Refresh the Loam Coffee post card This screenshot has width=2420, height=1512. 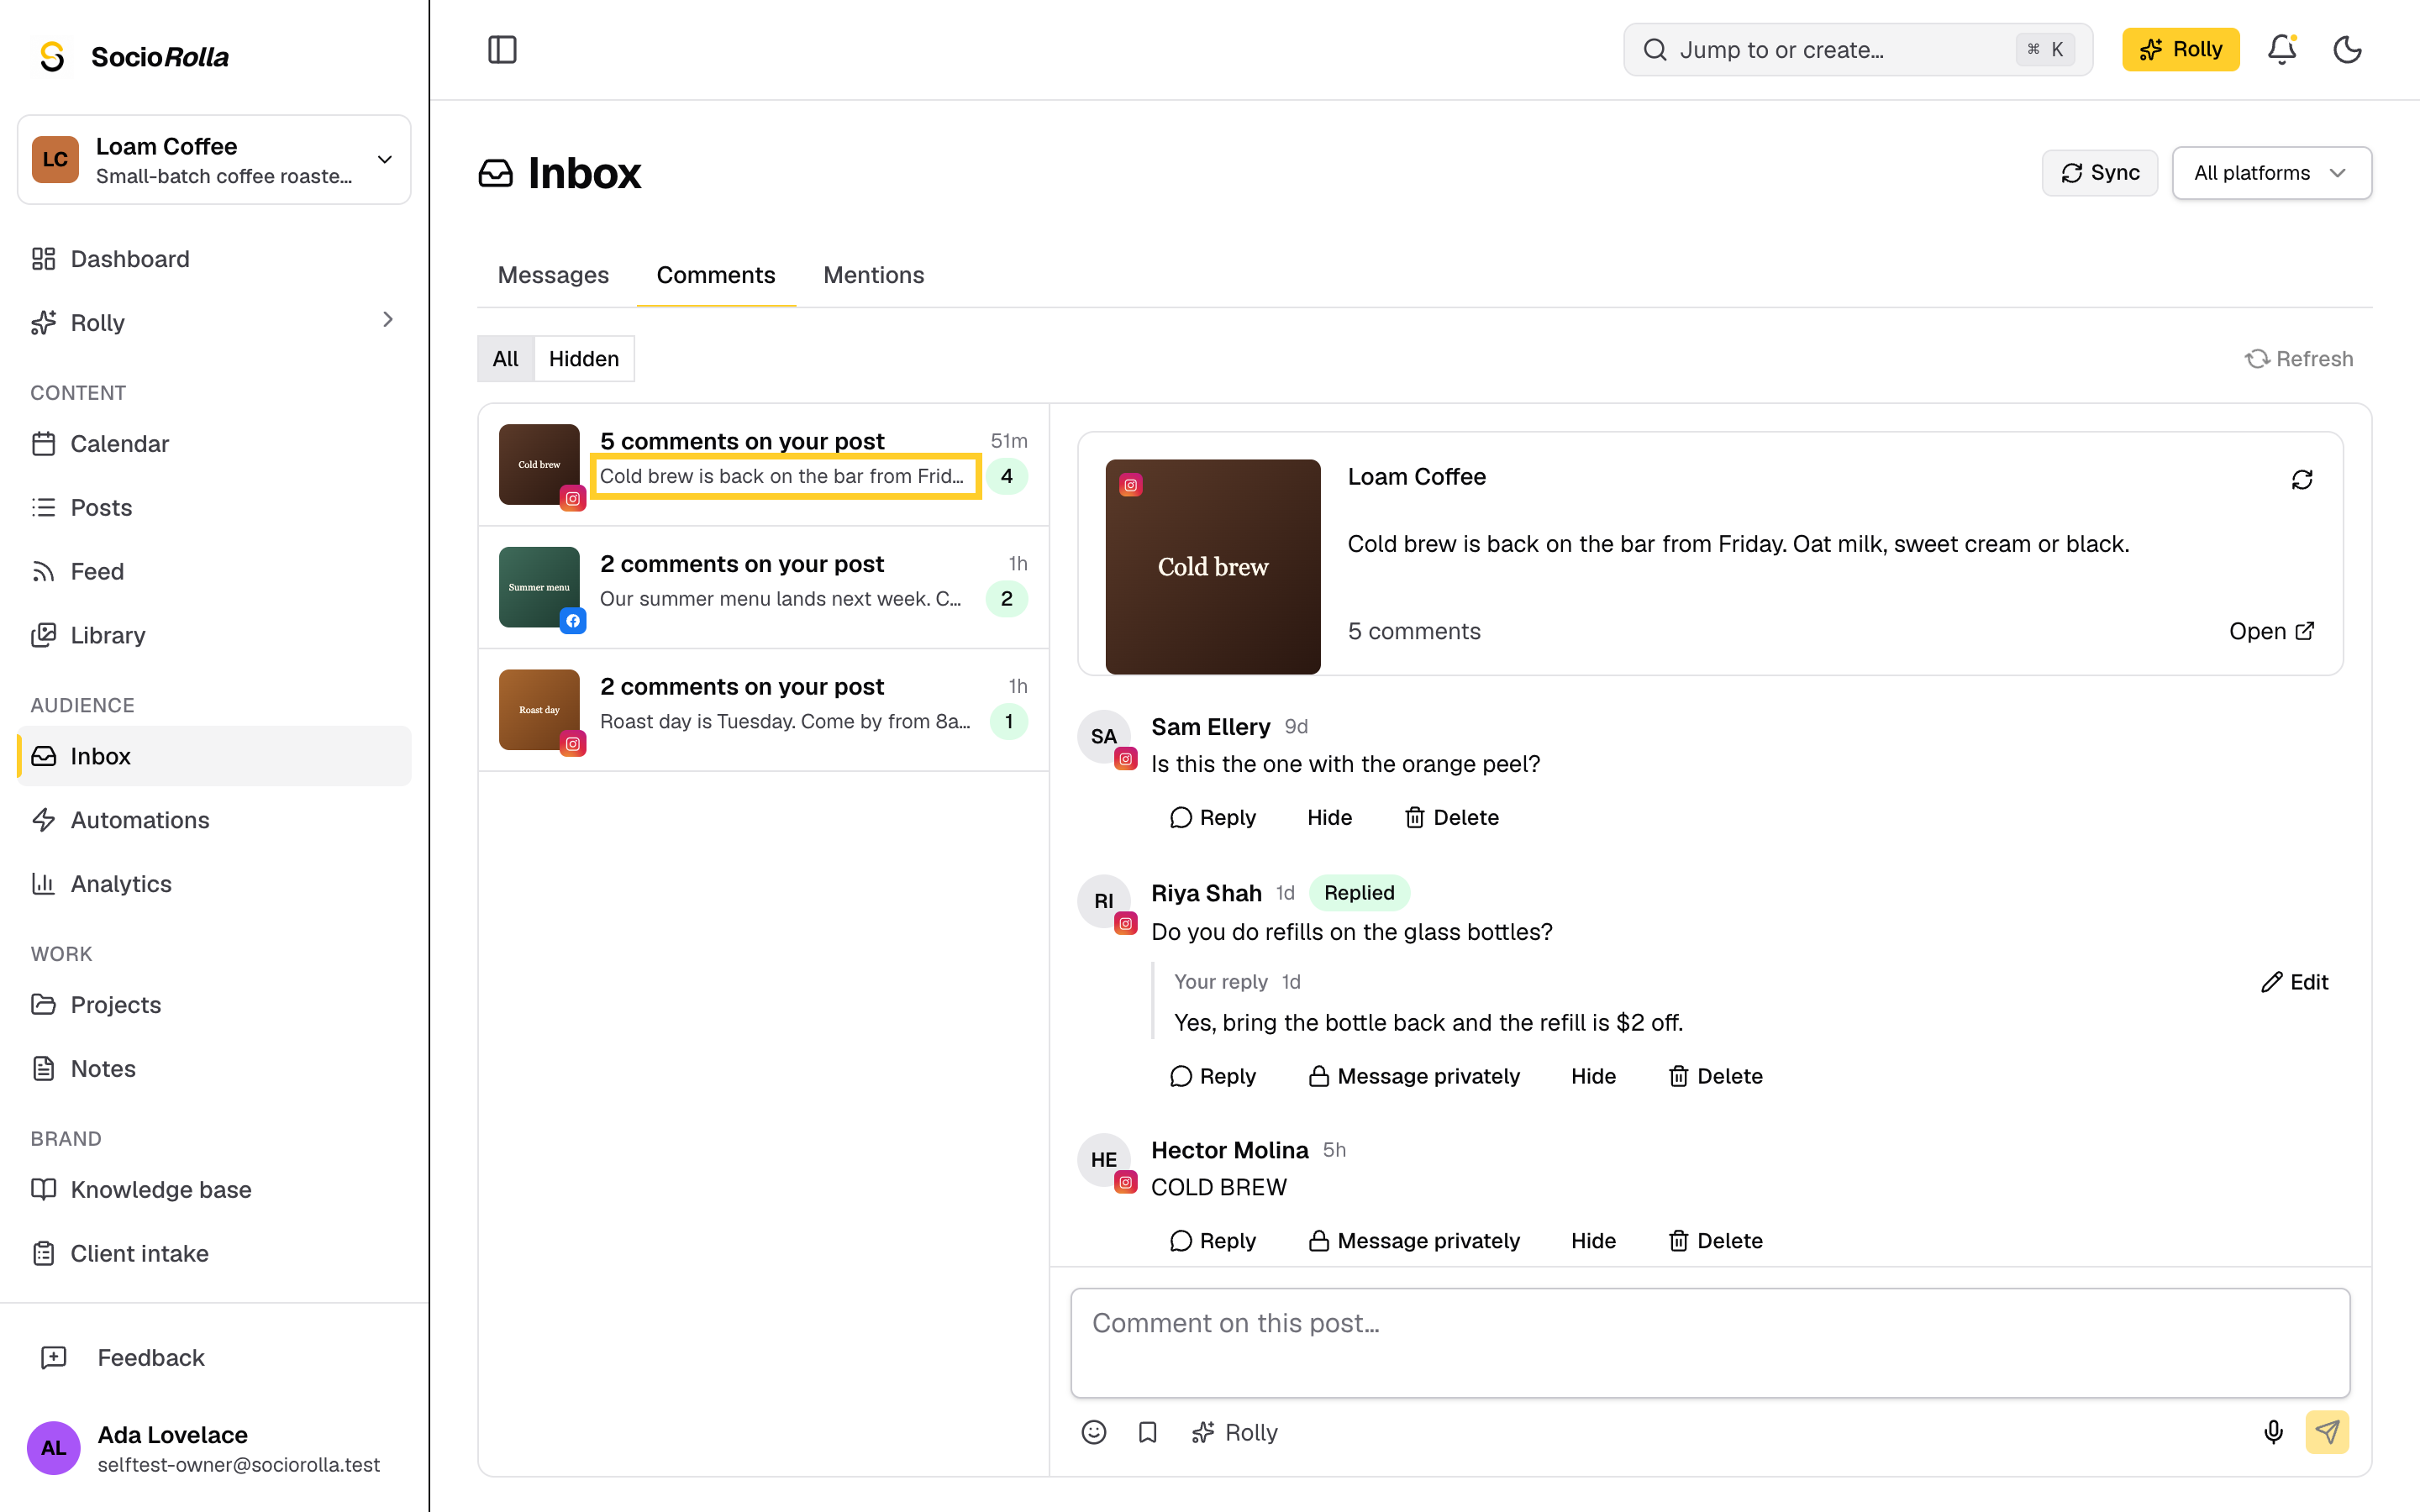(2302, 480)
